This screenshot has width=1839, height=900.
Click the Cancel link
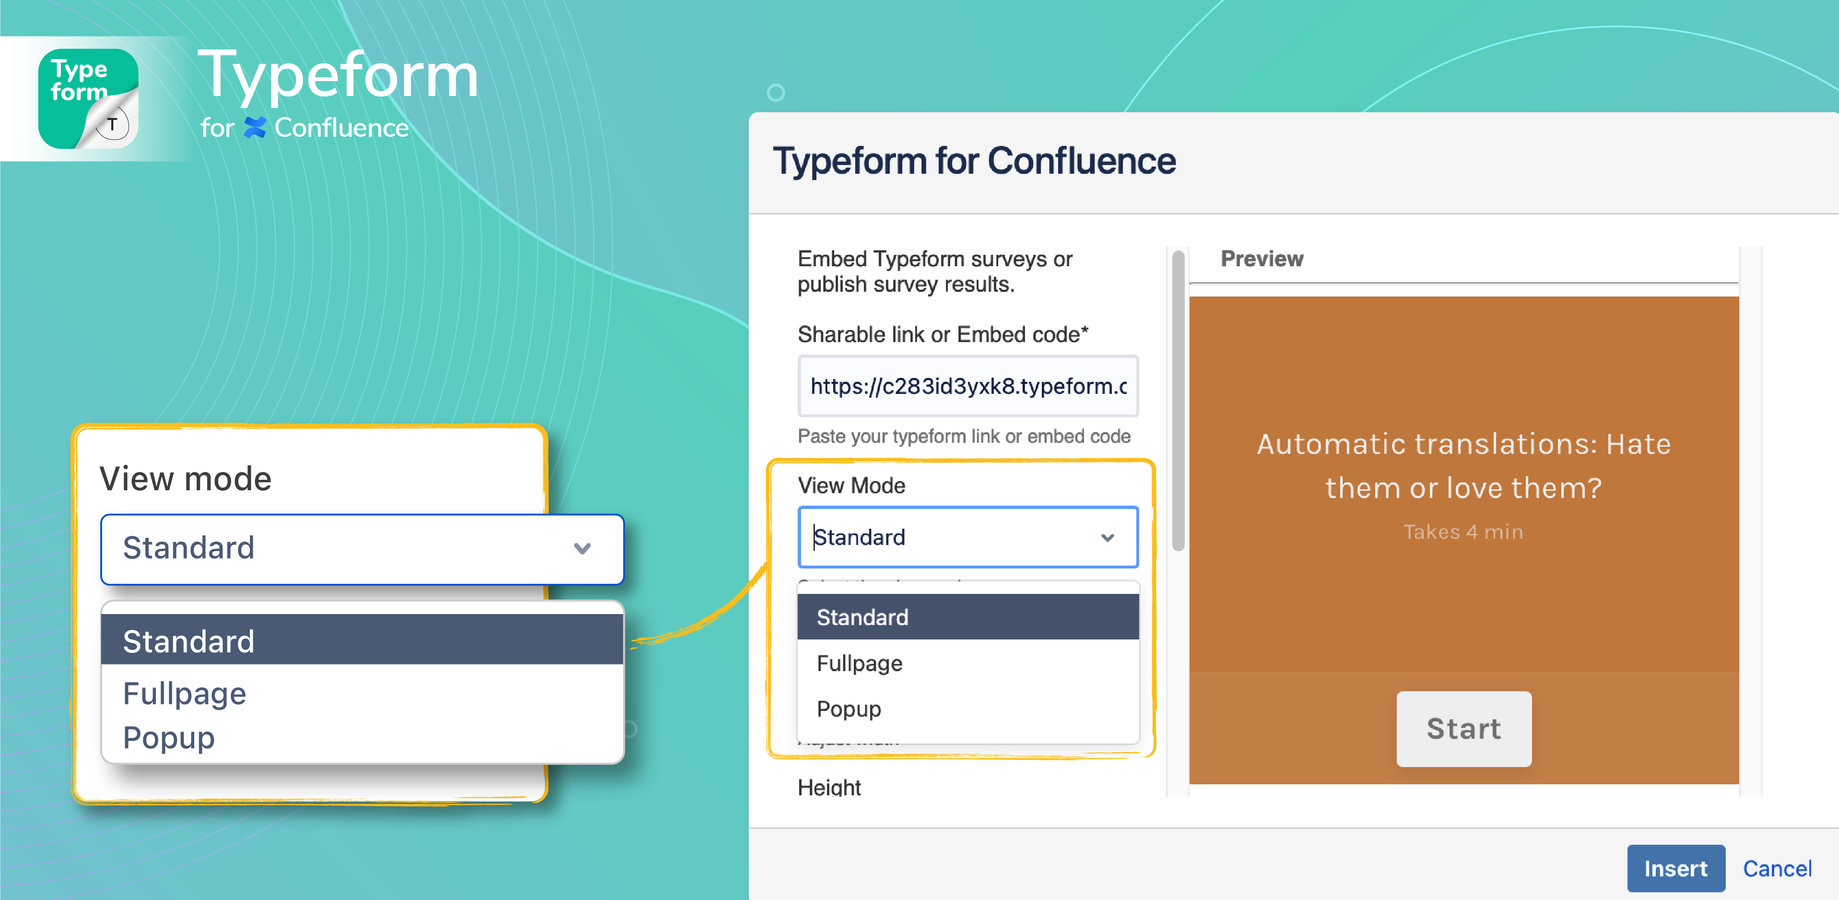pos(1777,869)
